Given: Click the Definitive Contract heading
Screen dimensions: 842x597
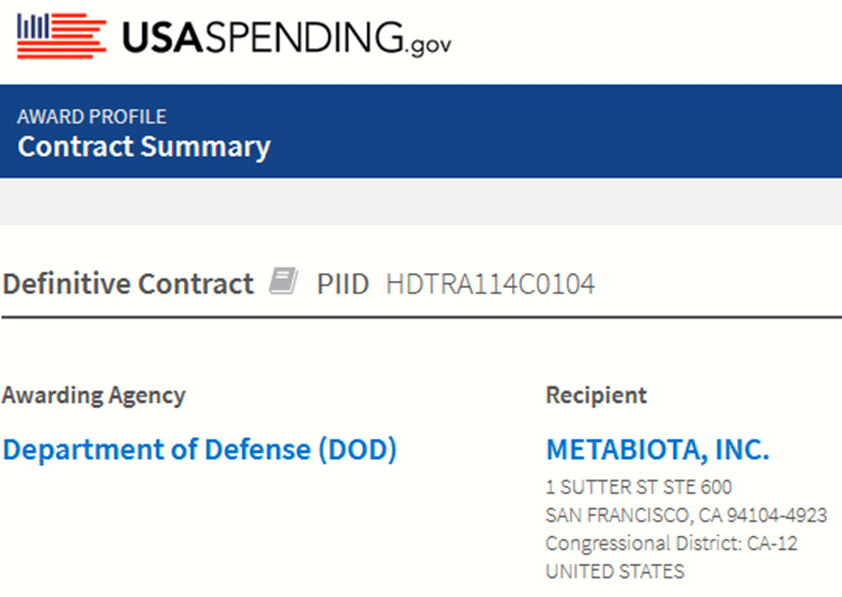Looking at the screenshot, I should [128, 283].
